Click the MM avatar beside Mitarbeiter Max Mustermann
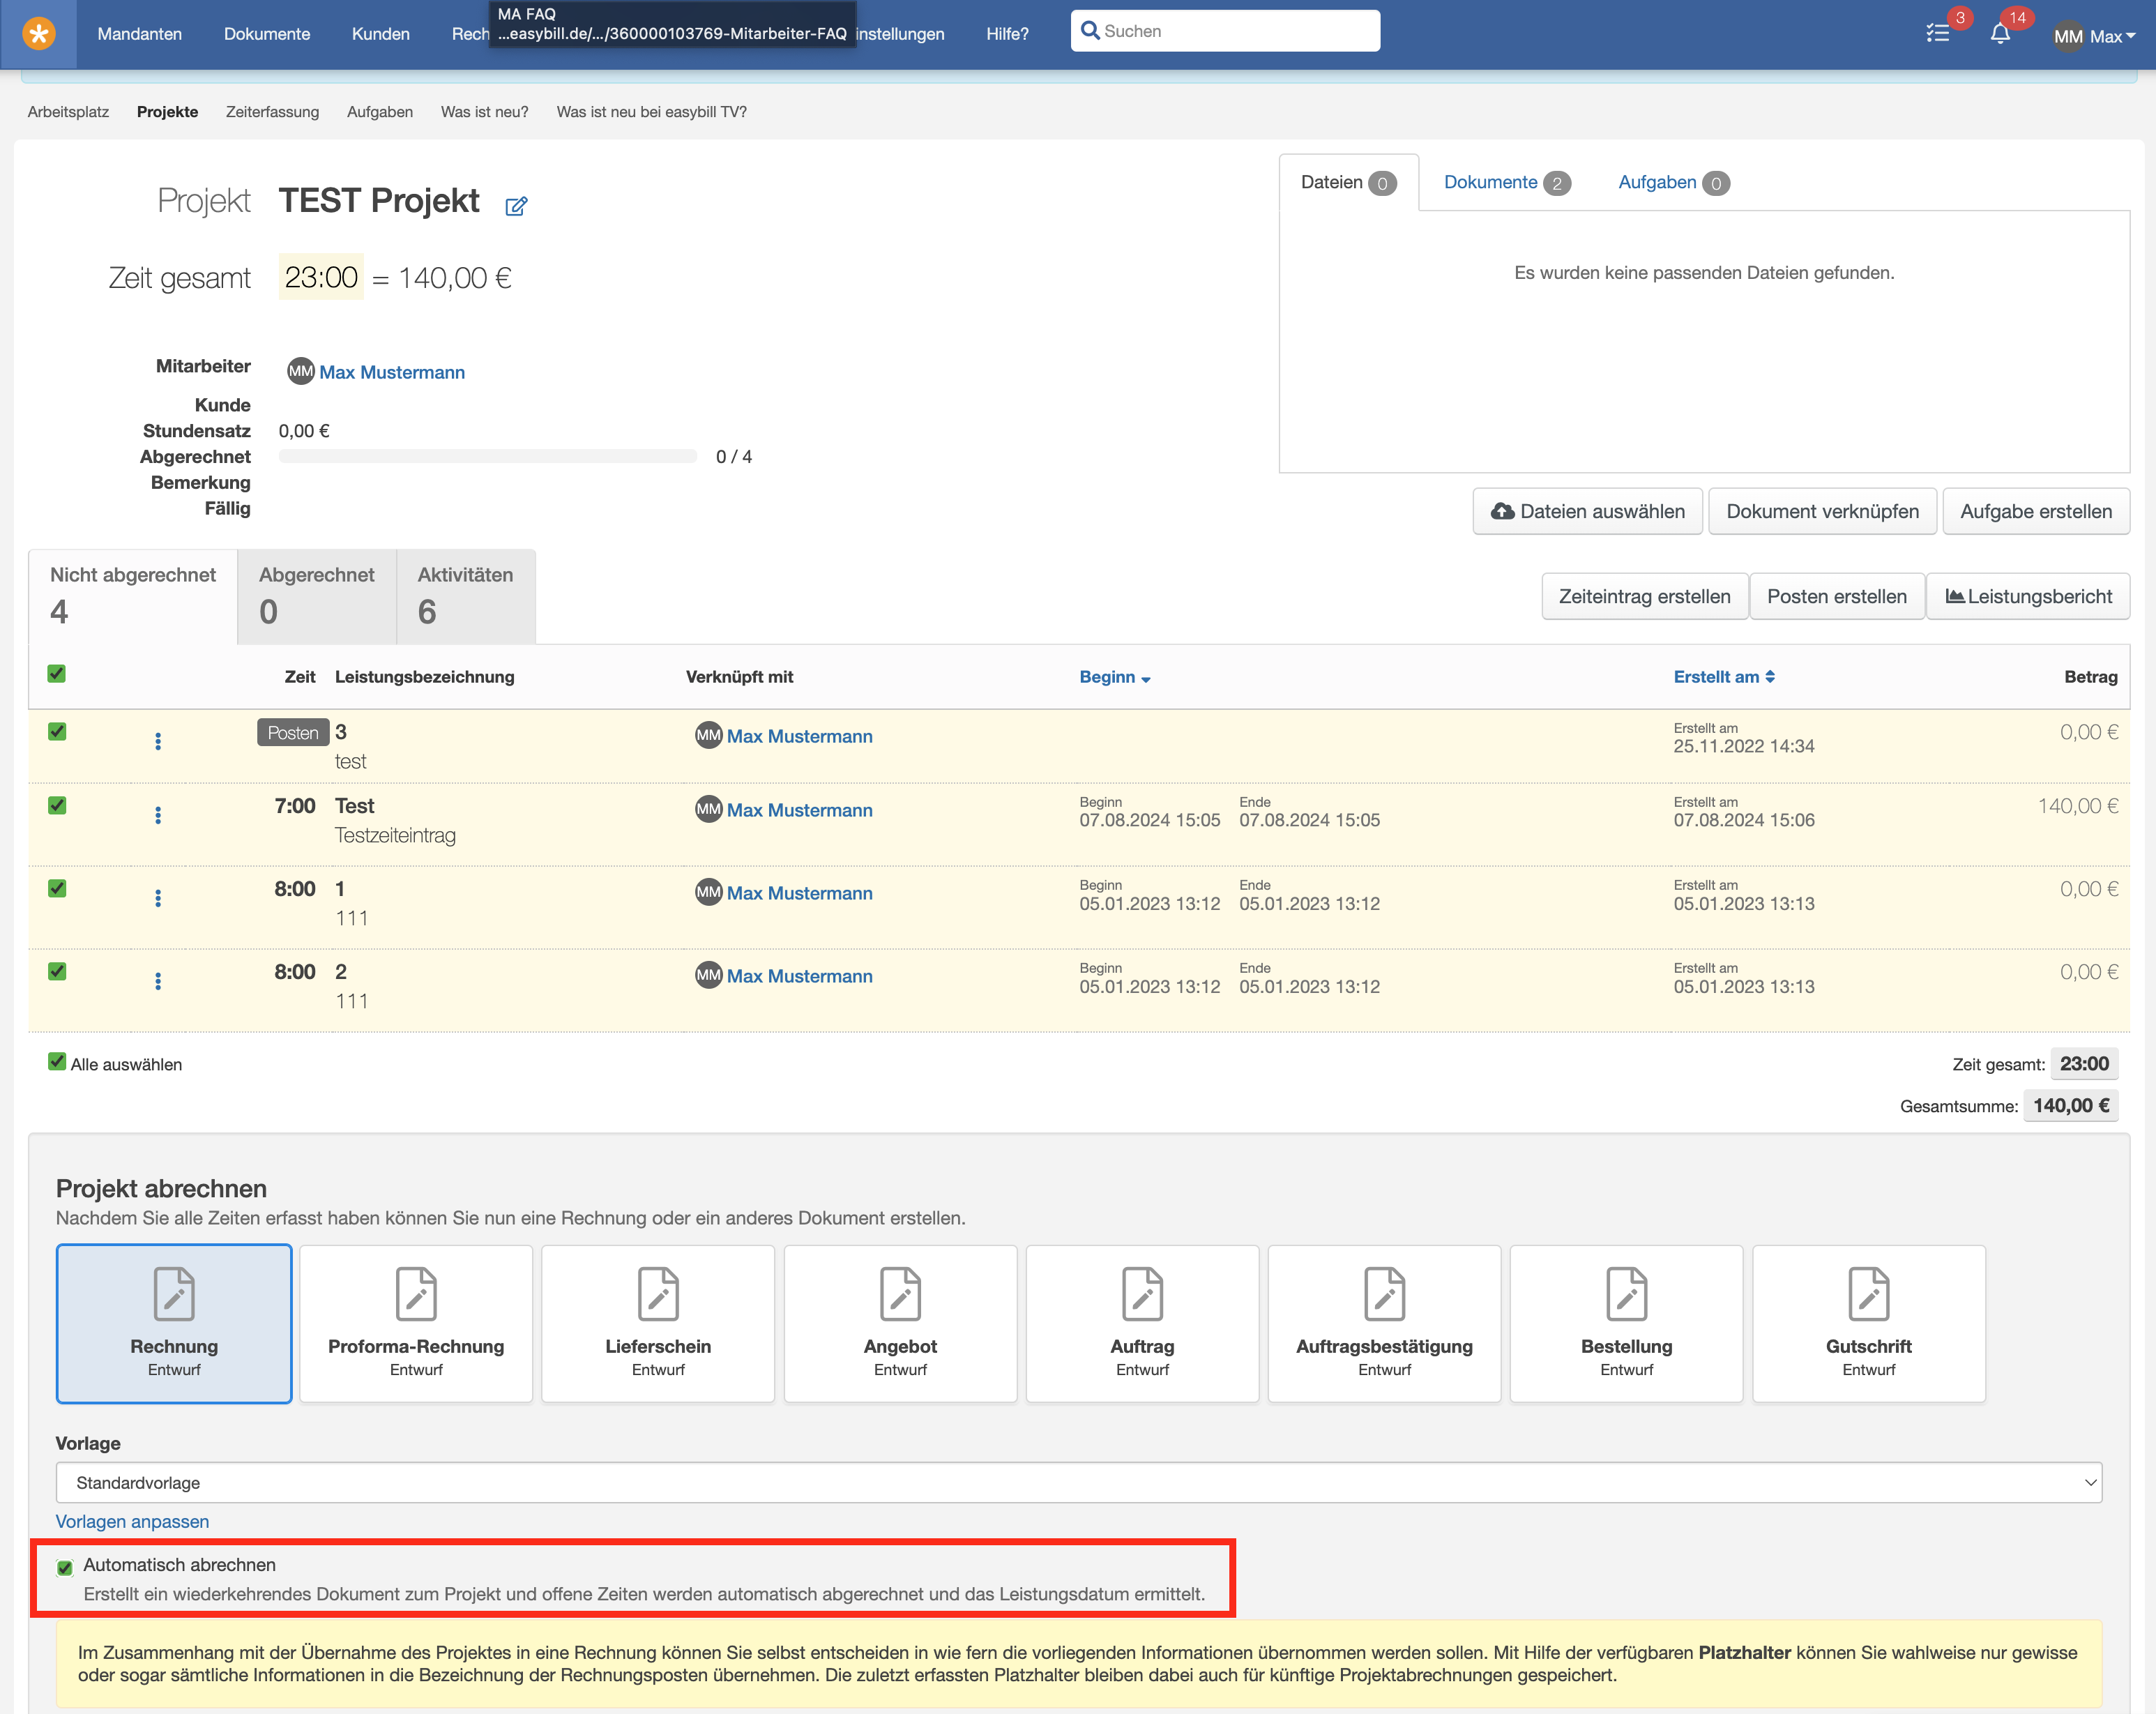The width and height of the screenshot is (2156, 1714). [x=300, y=371]
